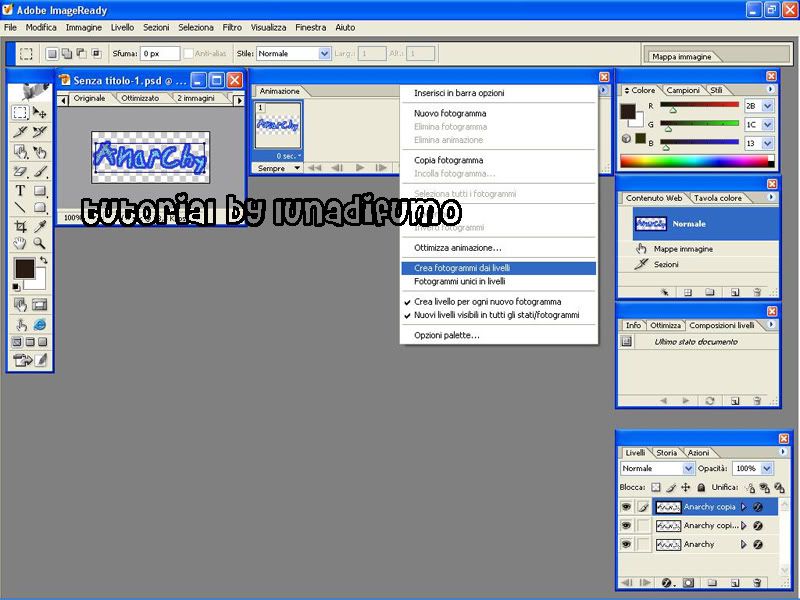Viewport: 800px width, 600px height.
Task: Click foreground color swatch in toolbox
Action: 24,268
